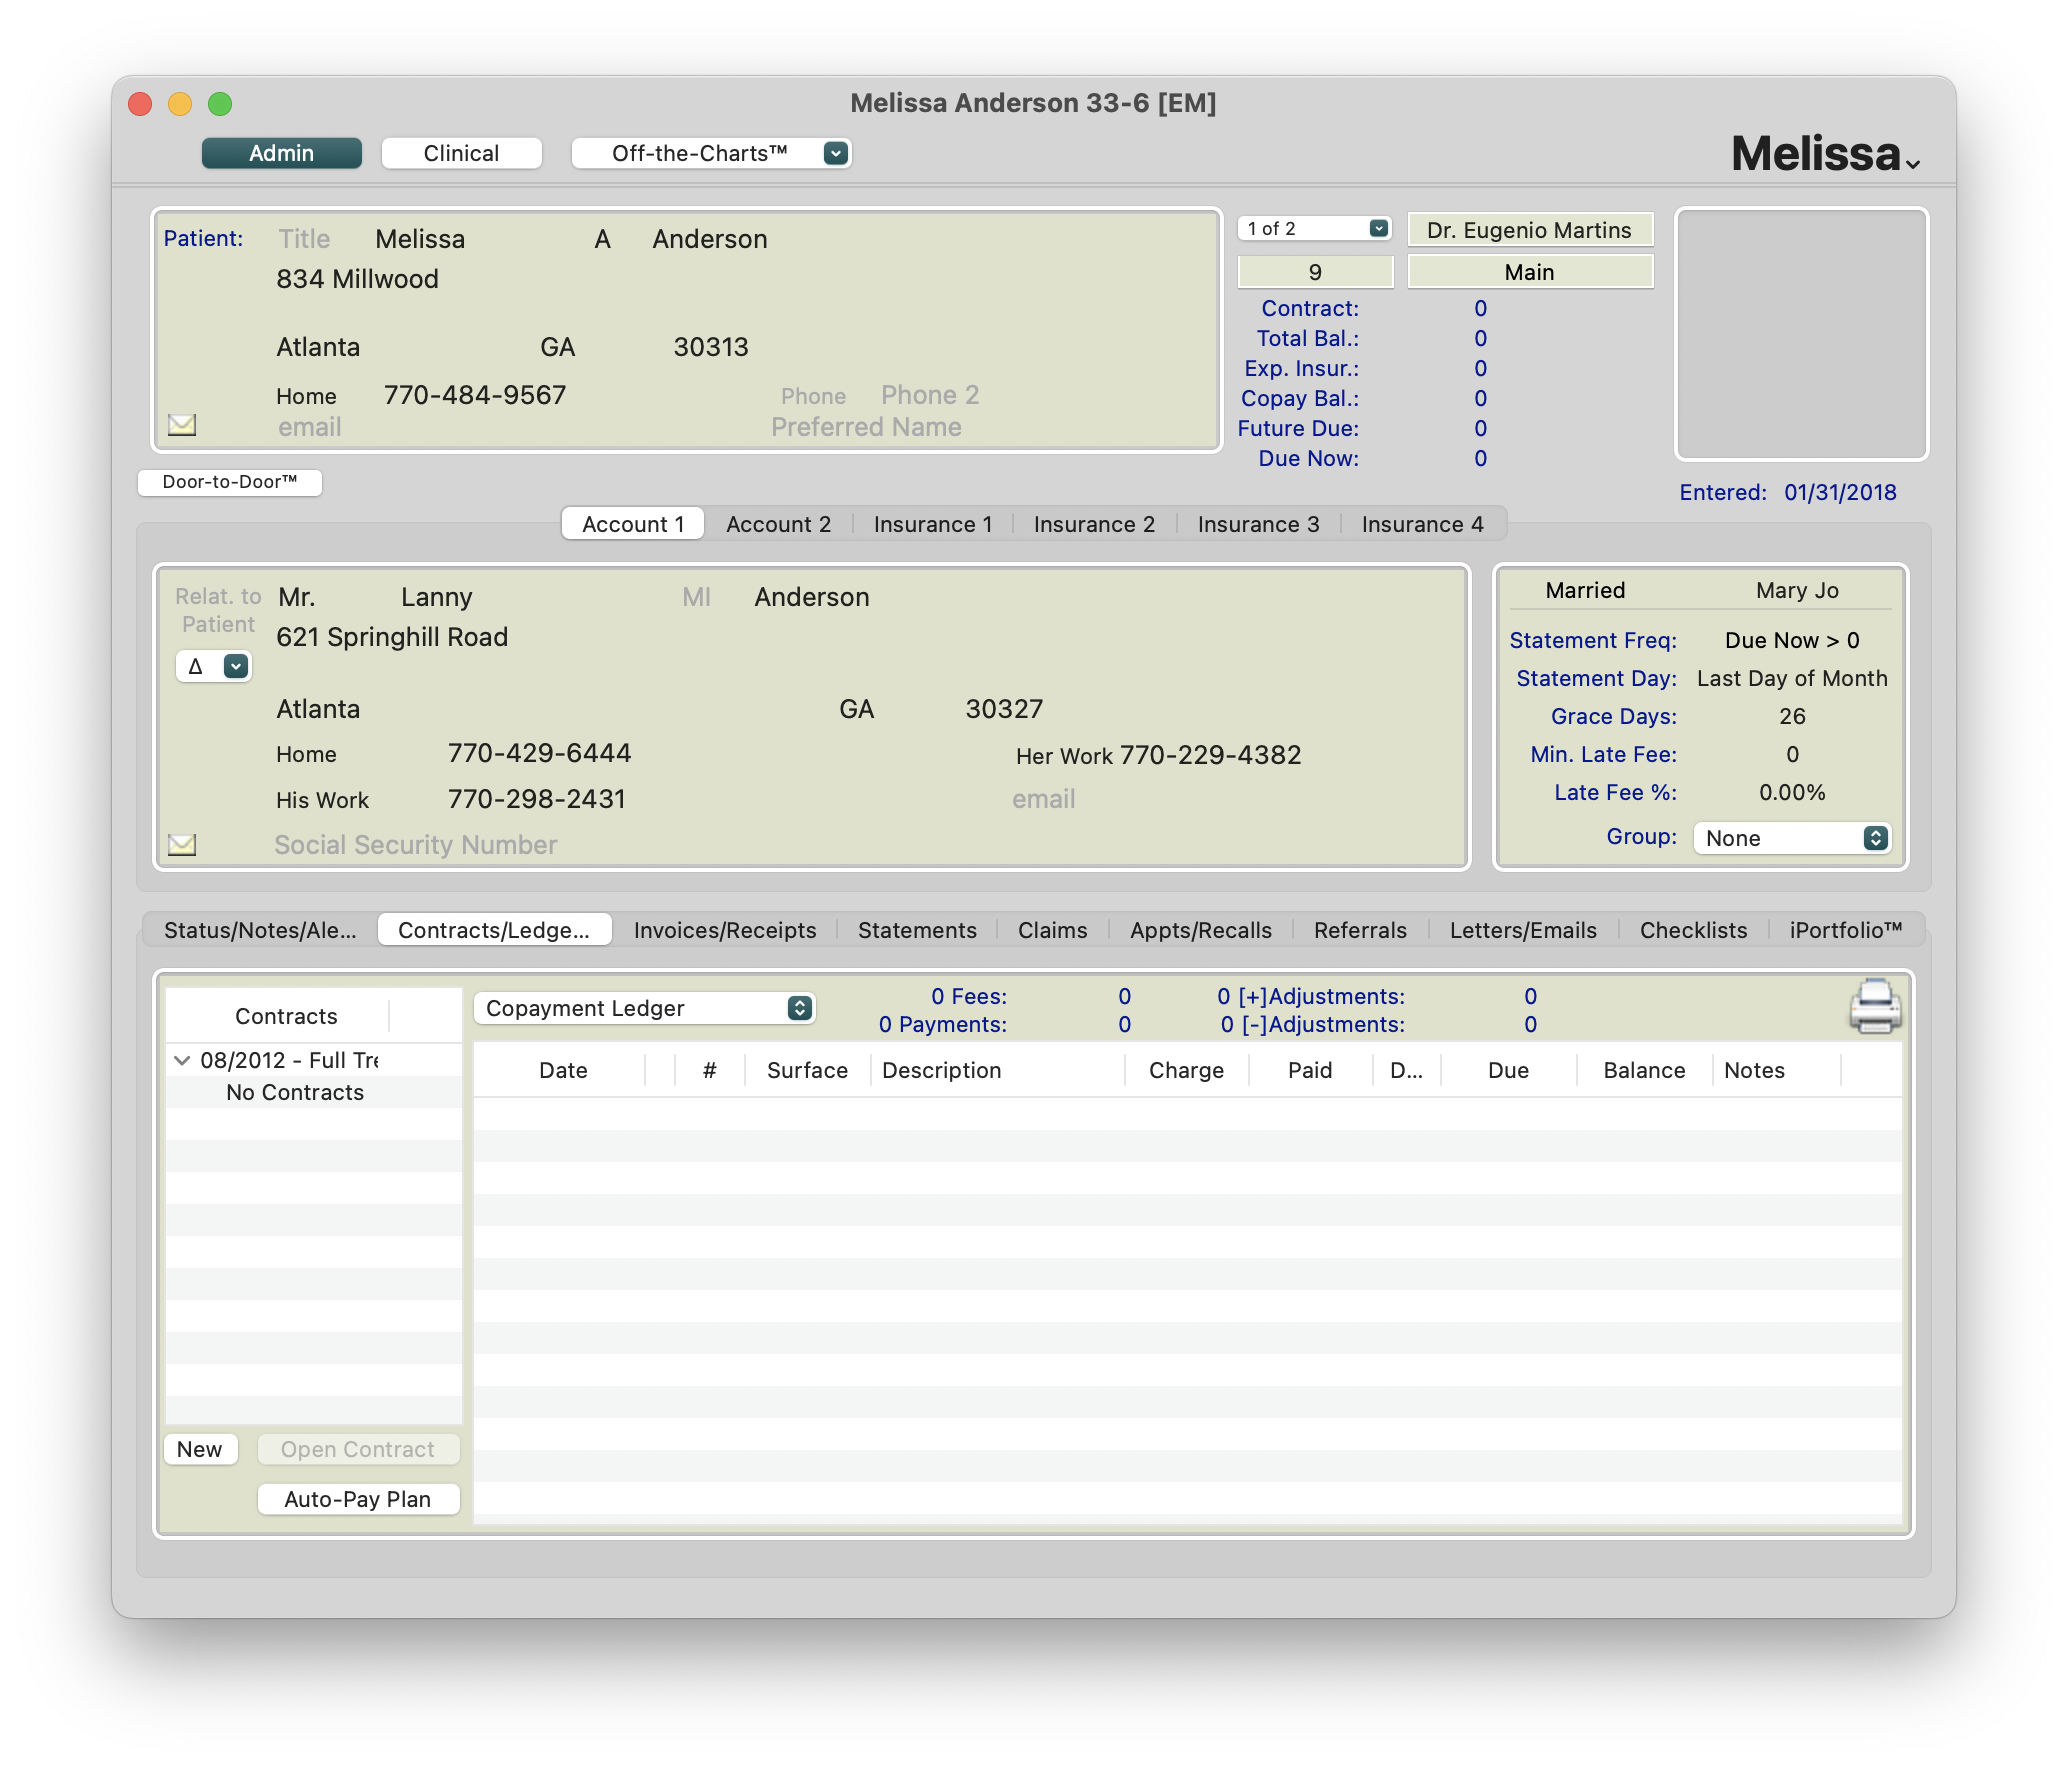Open the Invoices/Receipts tab
The width and height of the screenshot is (2068, 1766).
pos(724,930)
